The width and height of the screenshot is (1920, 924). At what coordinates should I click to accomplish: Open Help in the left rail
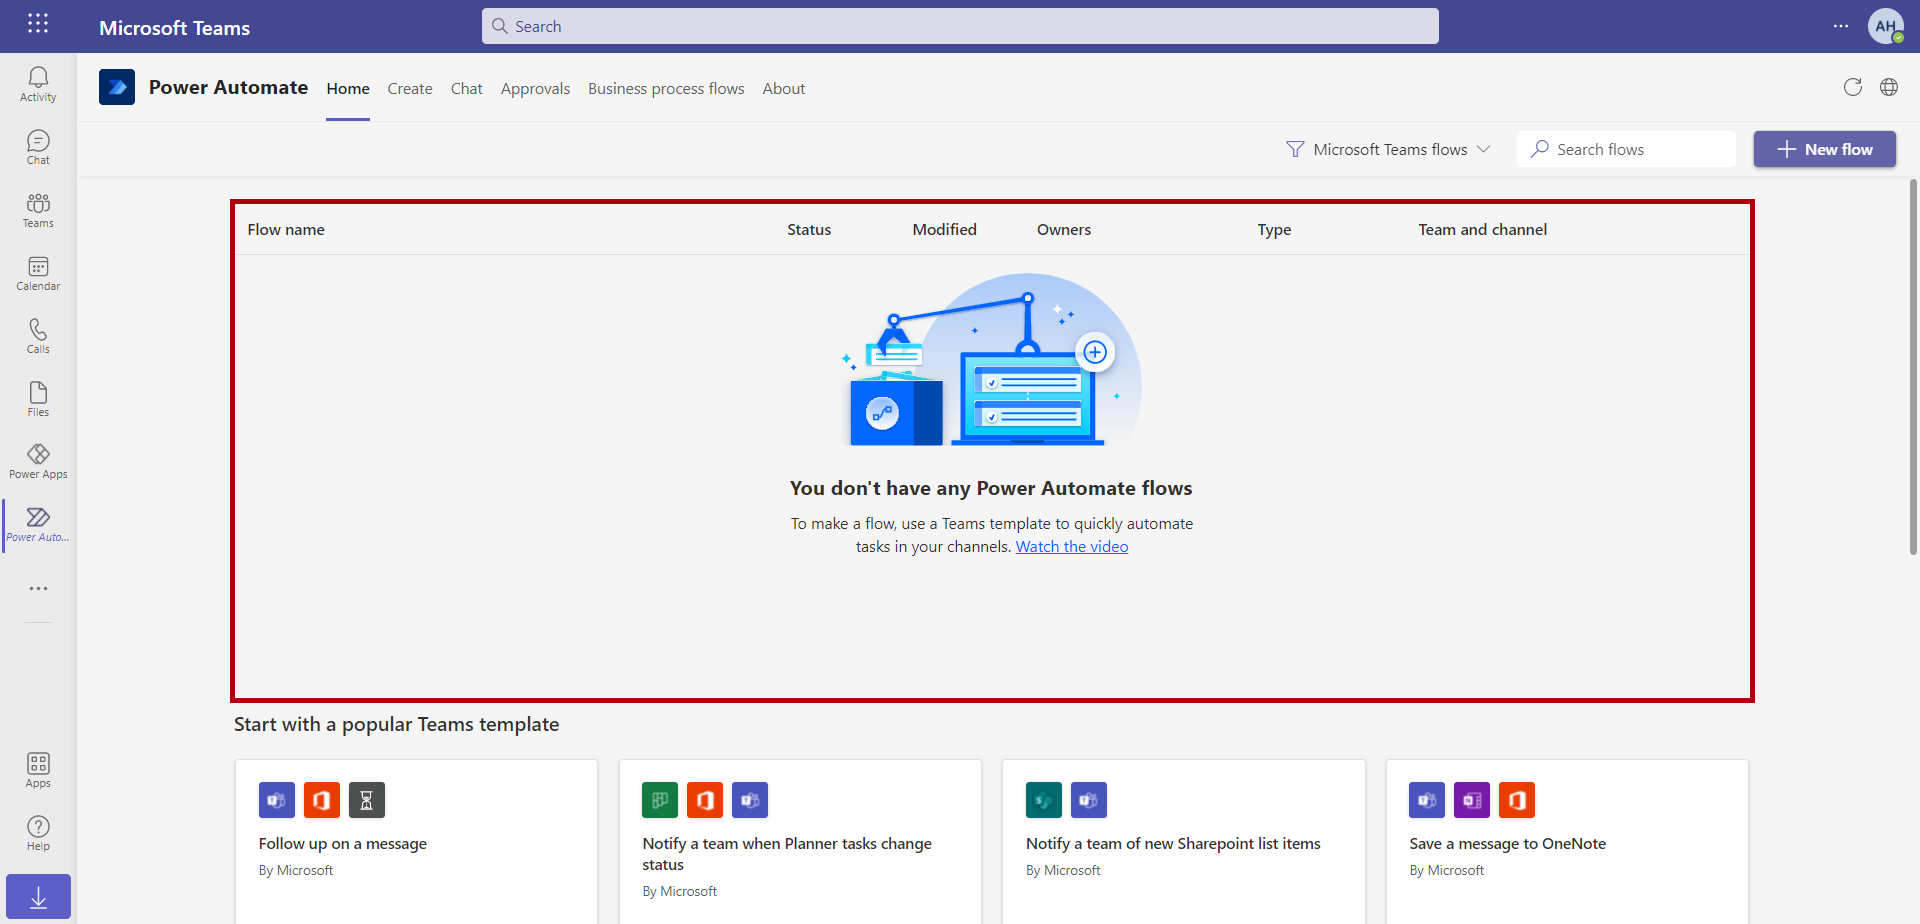[38, 833]
